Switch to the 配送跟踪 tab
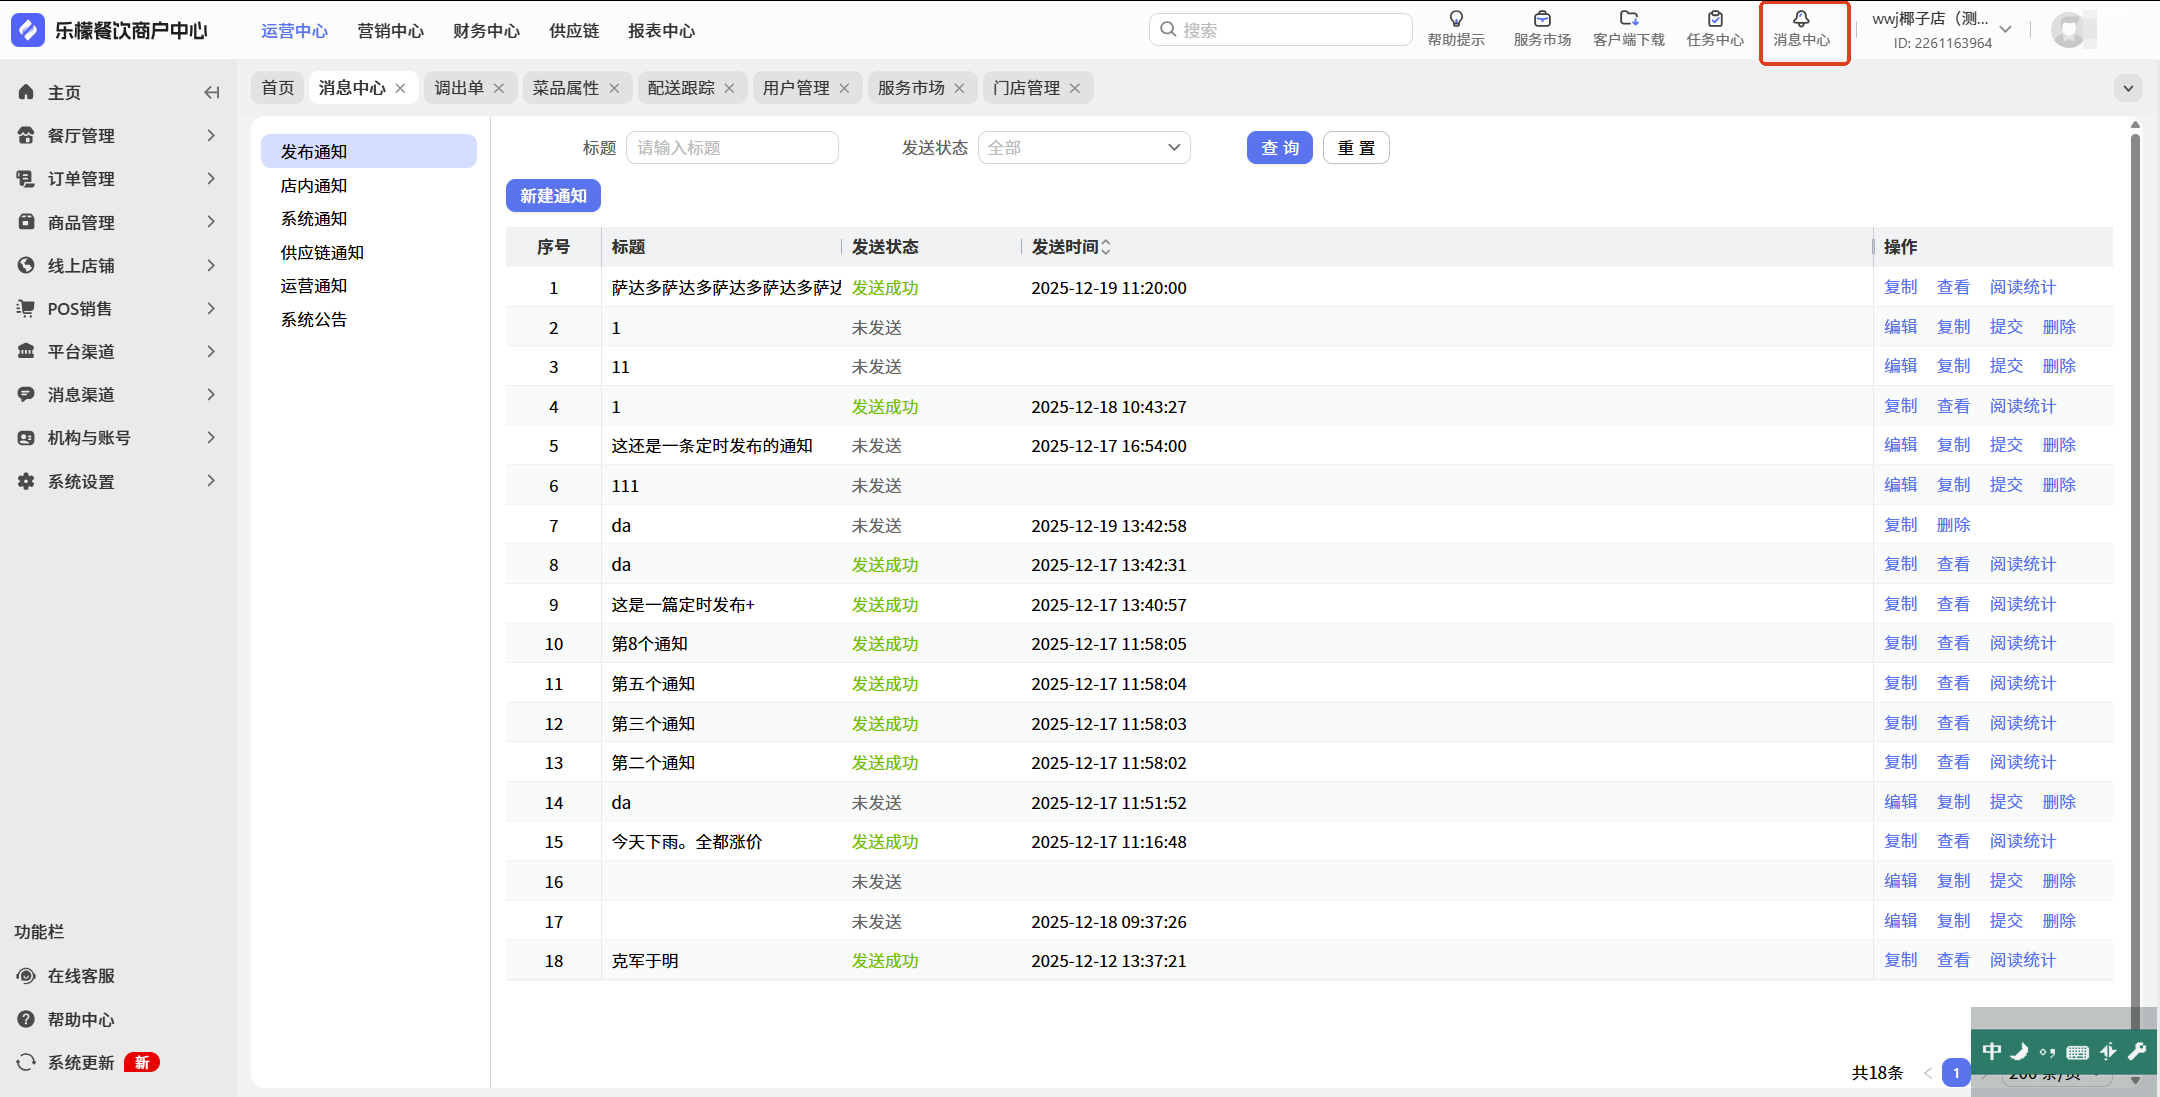Viewport: 2160px width, 1097px height. [680, 88]
